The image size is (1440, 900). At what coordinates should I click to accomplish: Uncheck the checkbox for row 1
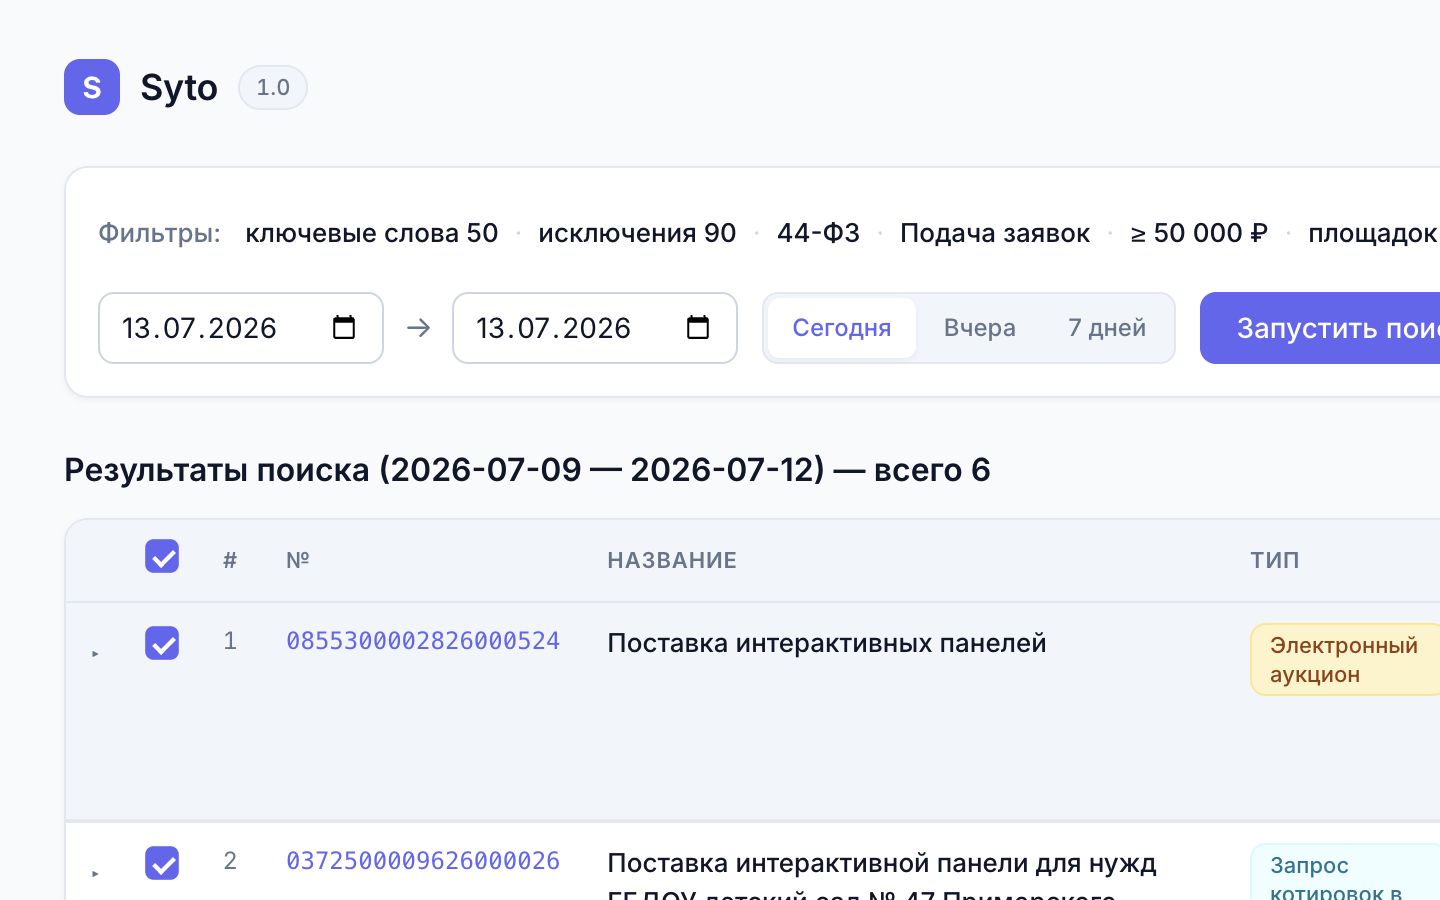162,643
